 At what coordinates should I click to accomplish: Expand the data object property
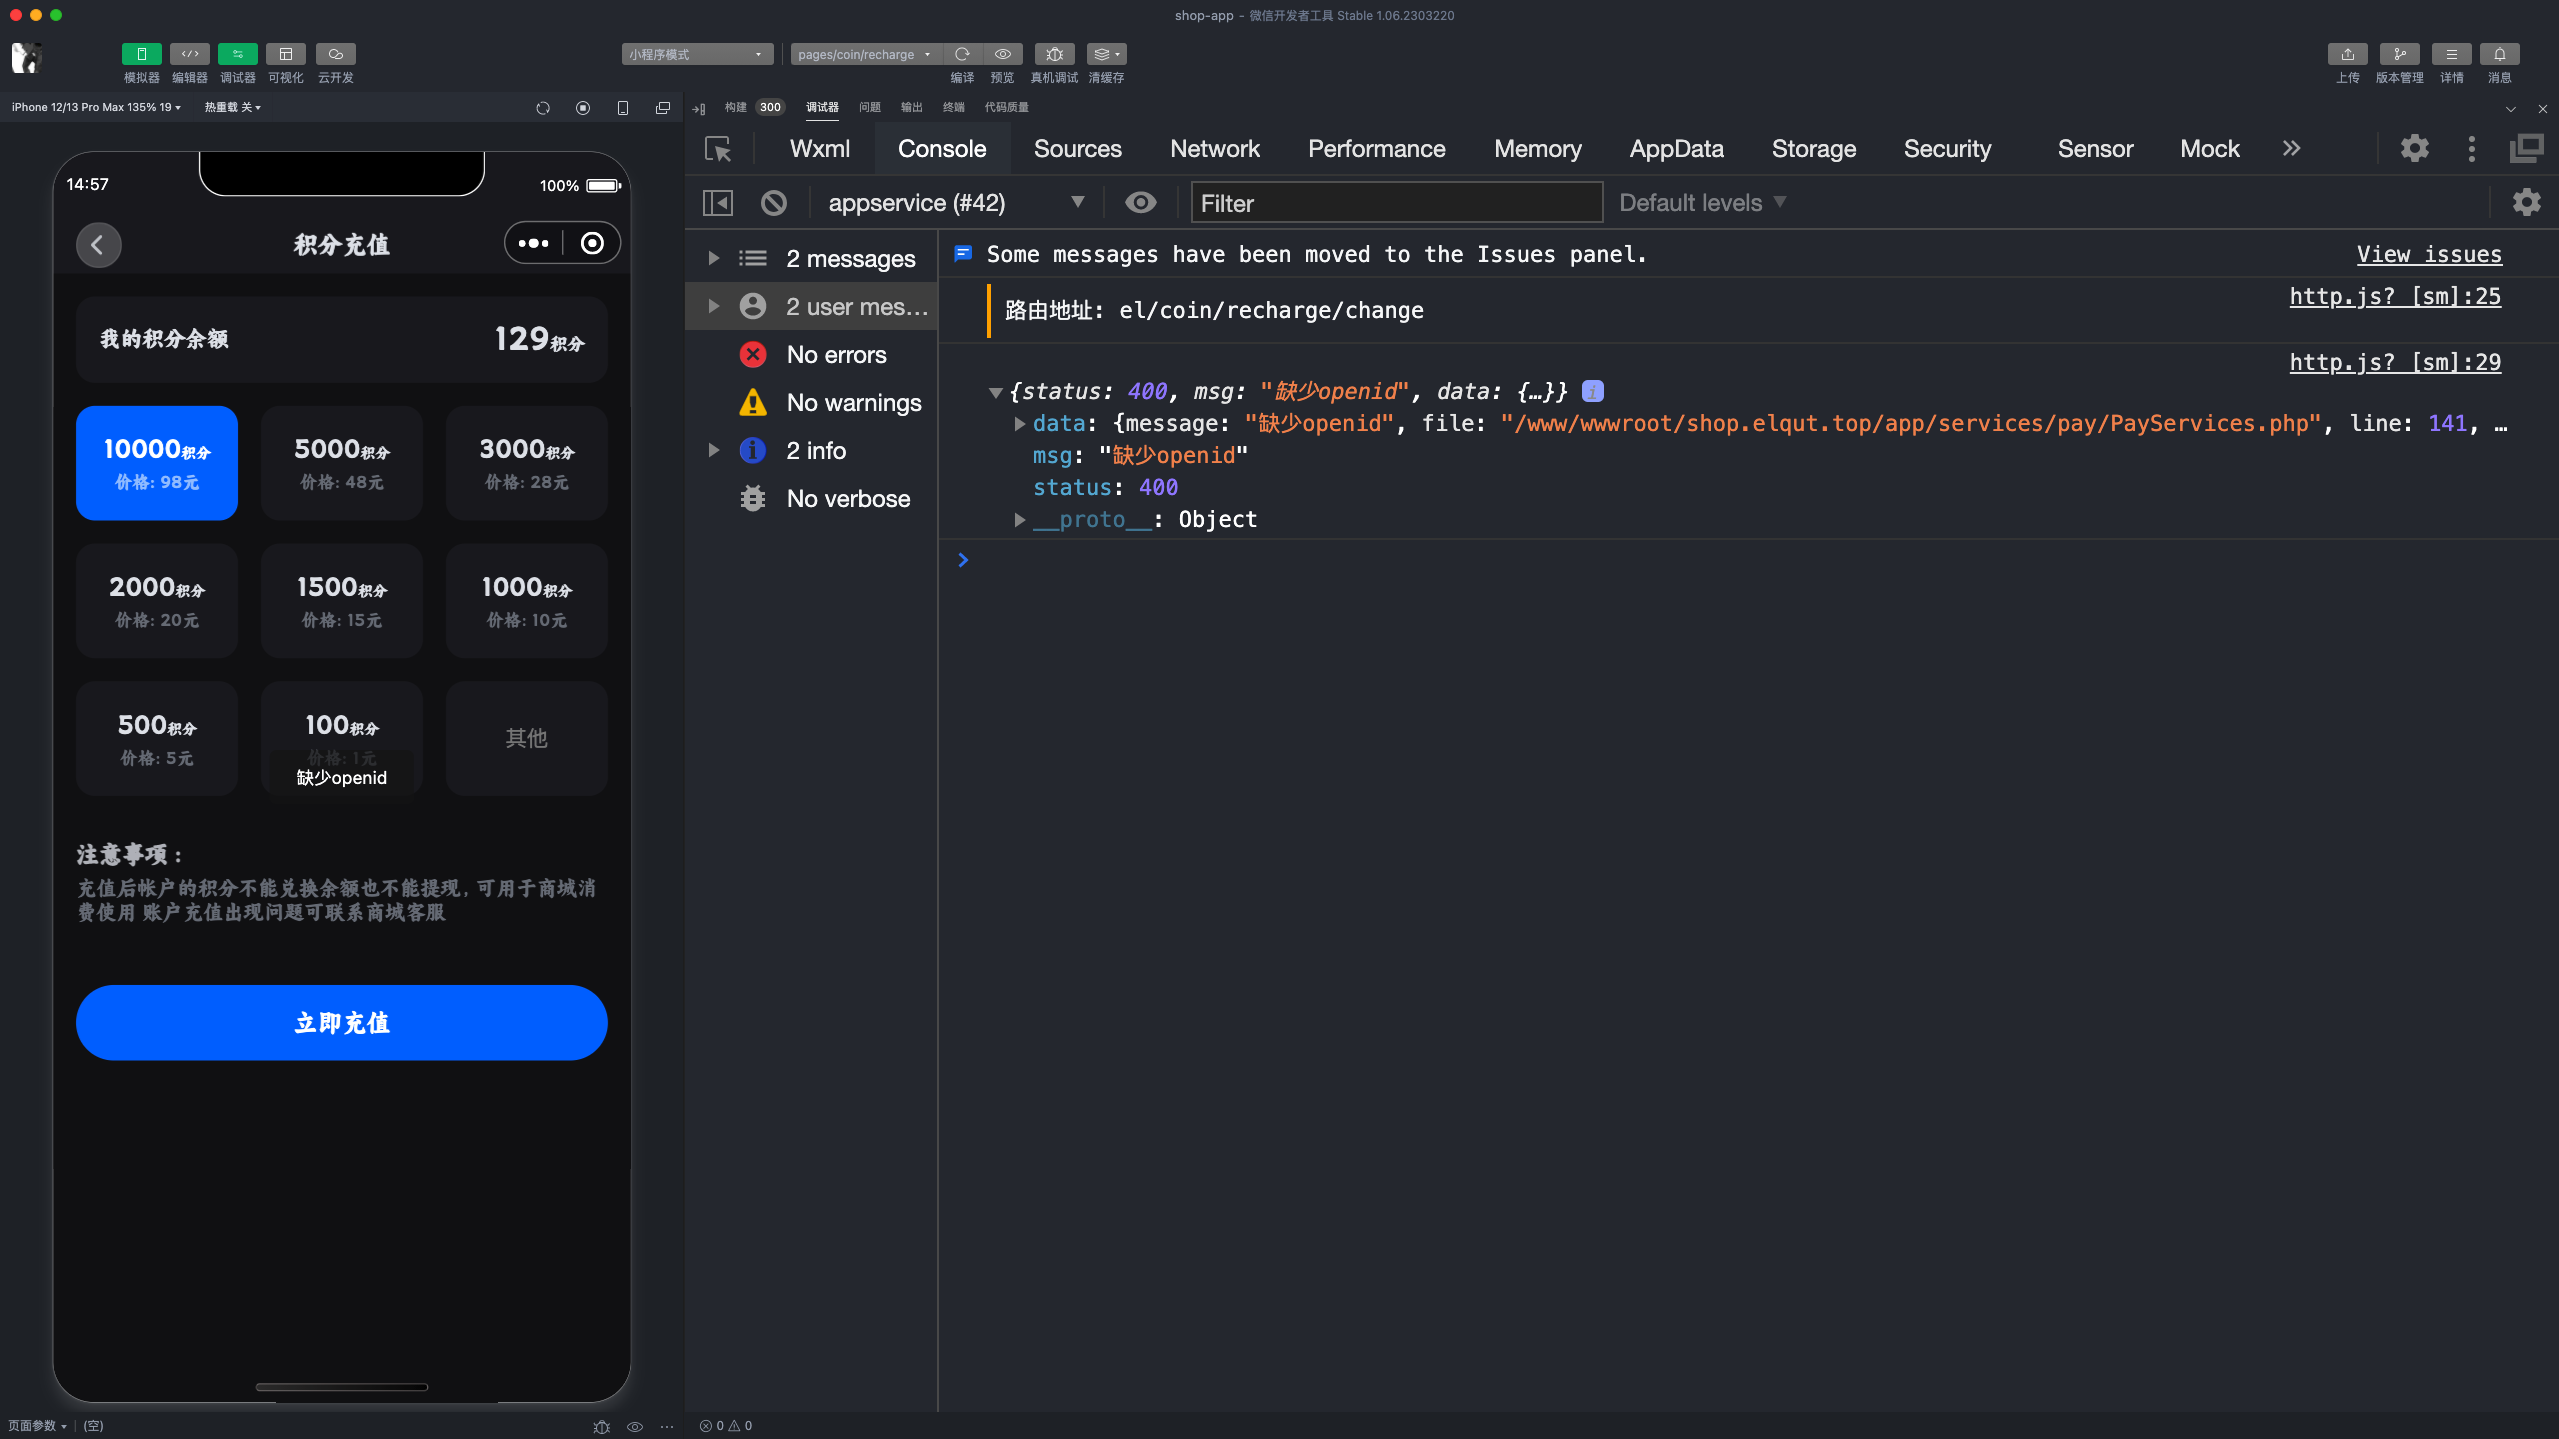(1019, 424)
